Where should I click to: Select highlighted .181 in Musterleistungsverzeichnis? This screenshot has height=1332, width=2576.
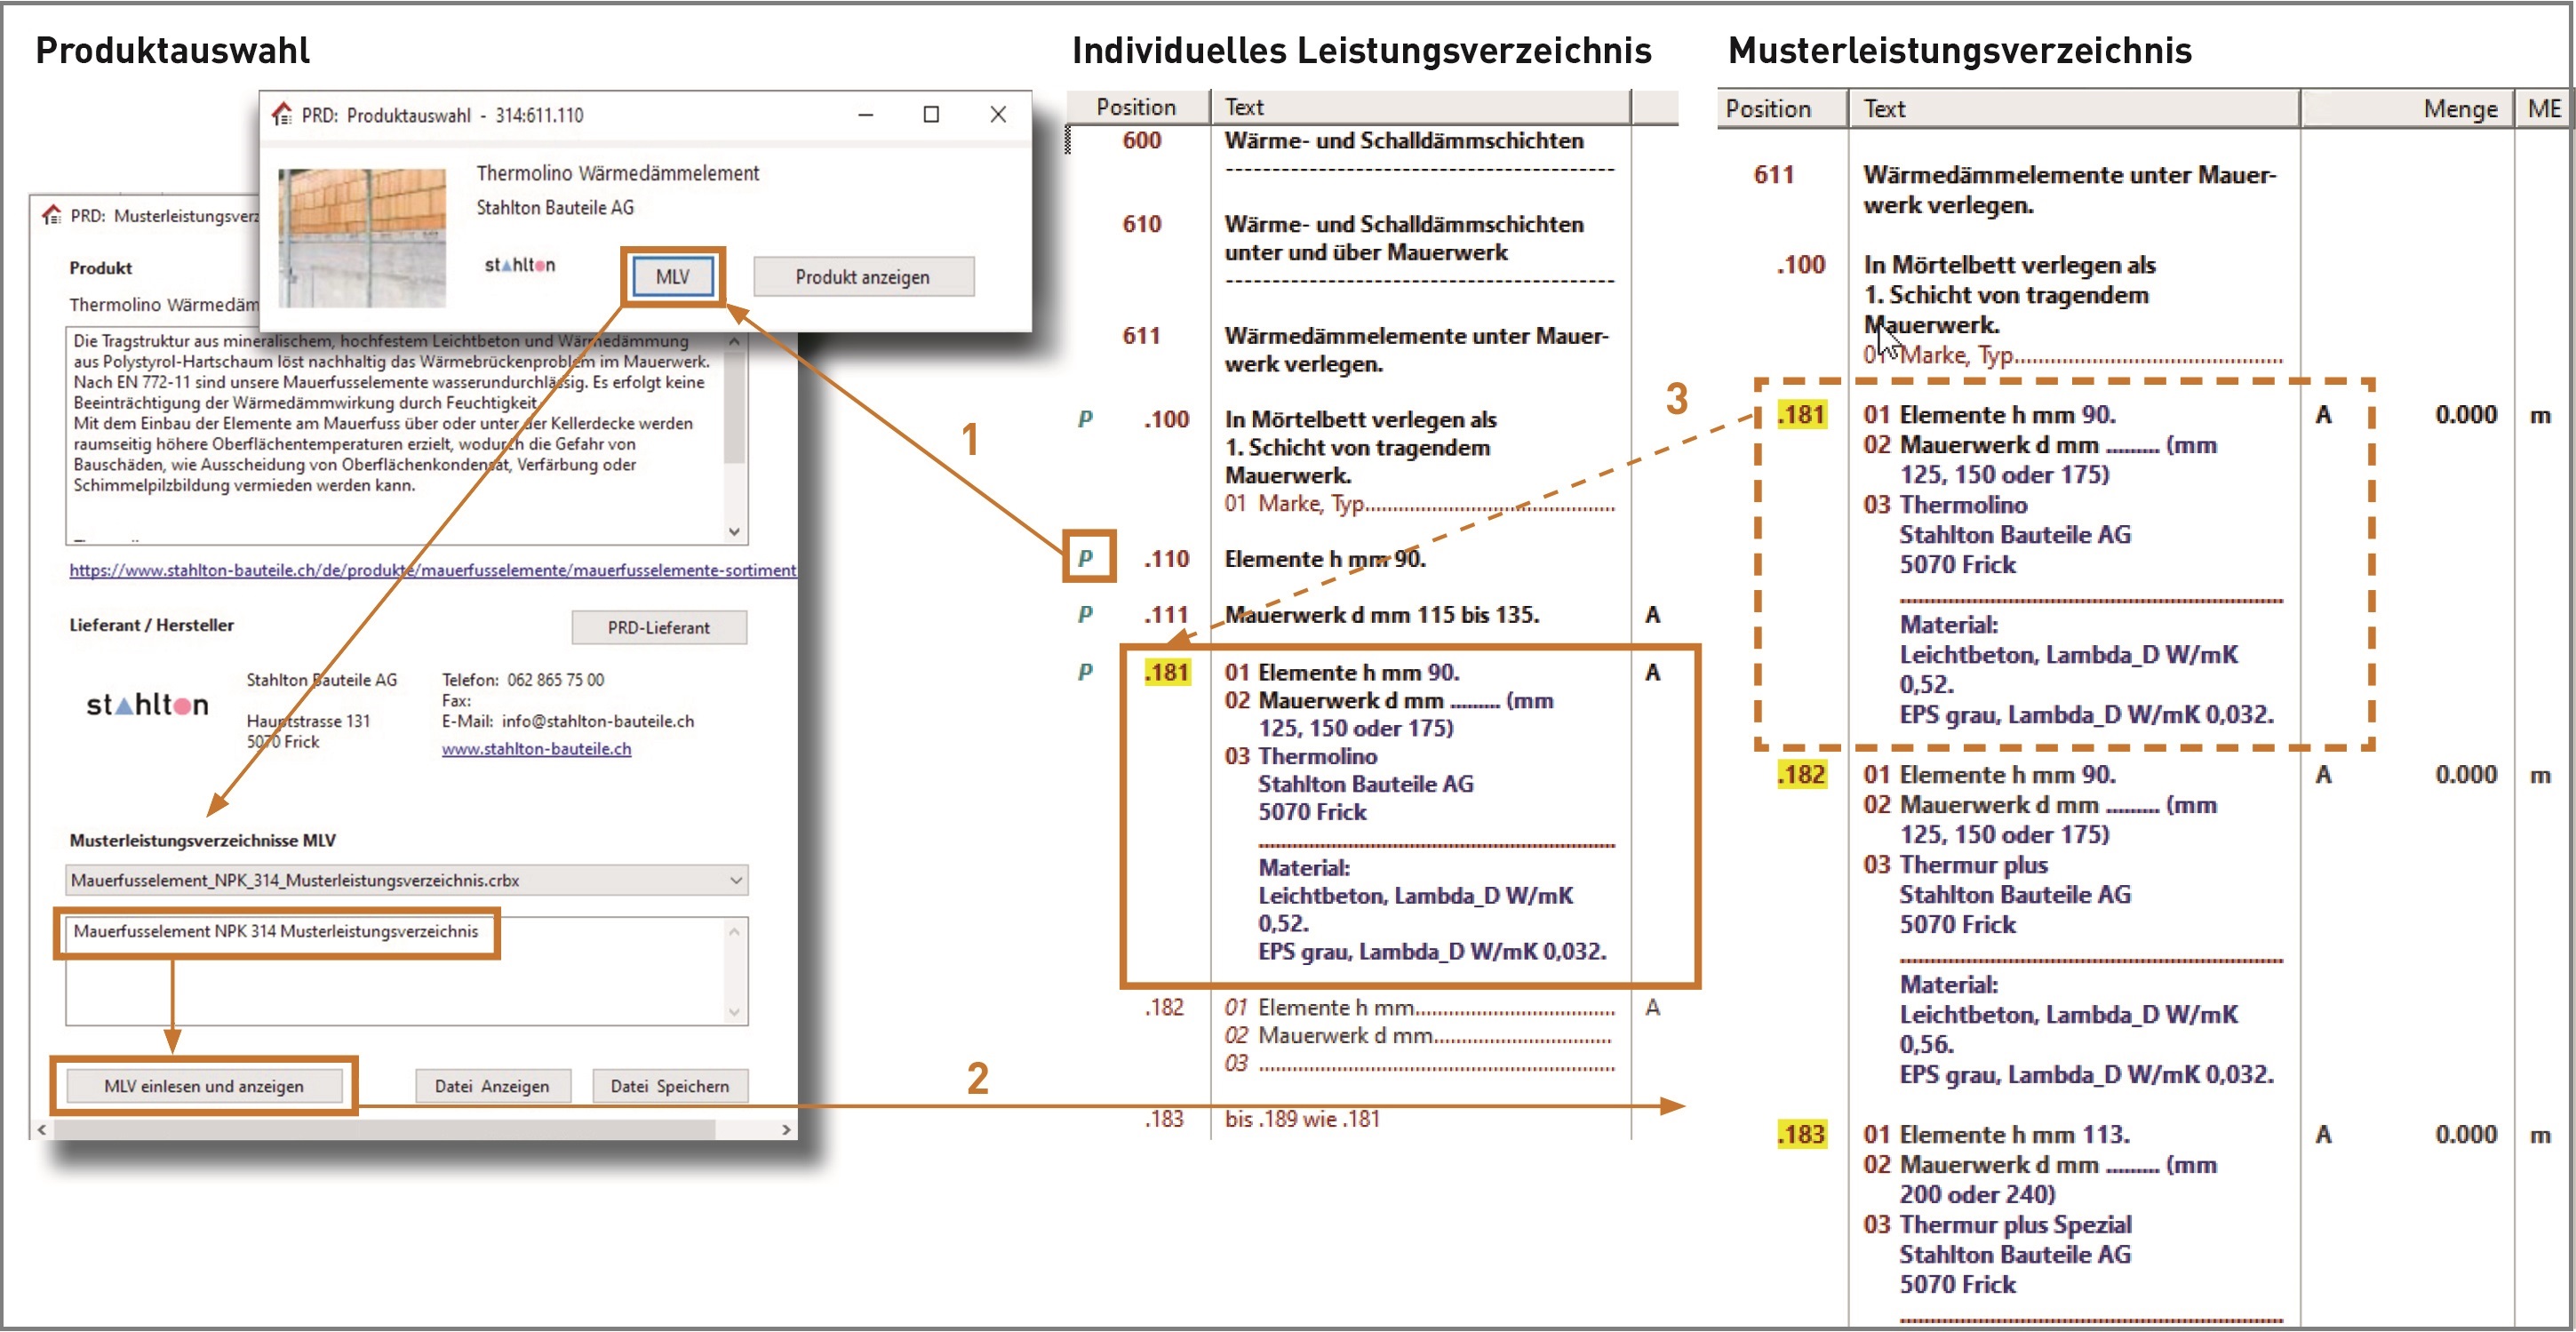point(1802,414)
